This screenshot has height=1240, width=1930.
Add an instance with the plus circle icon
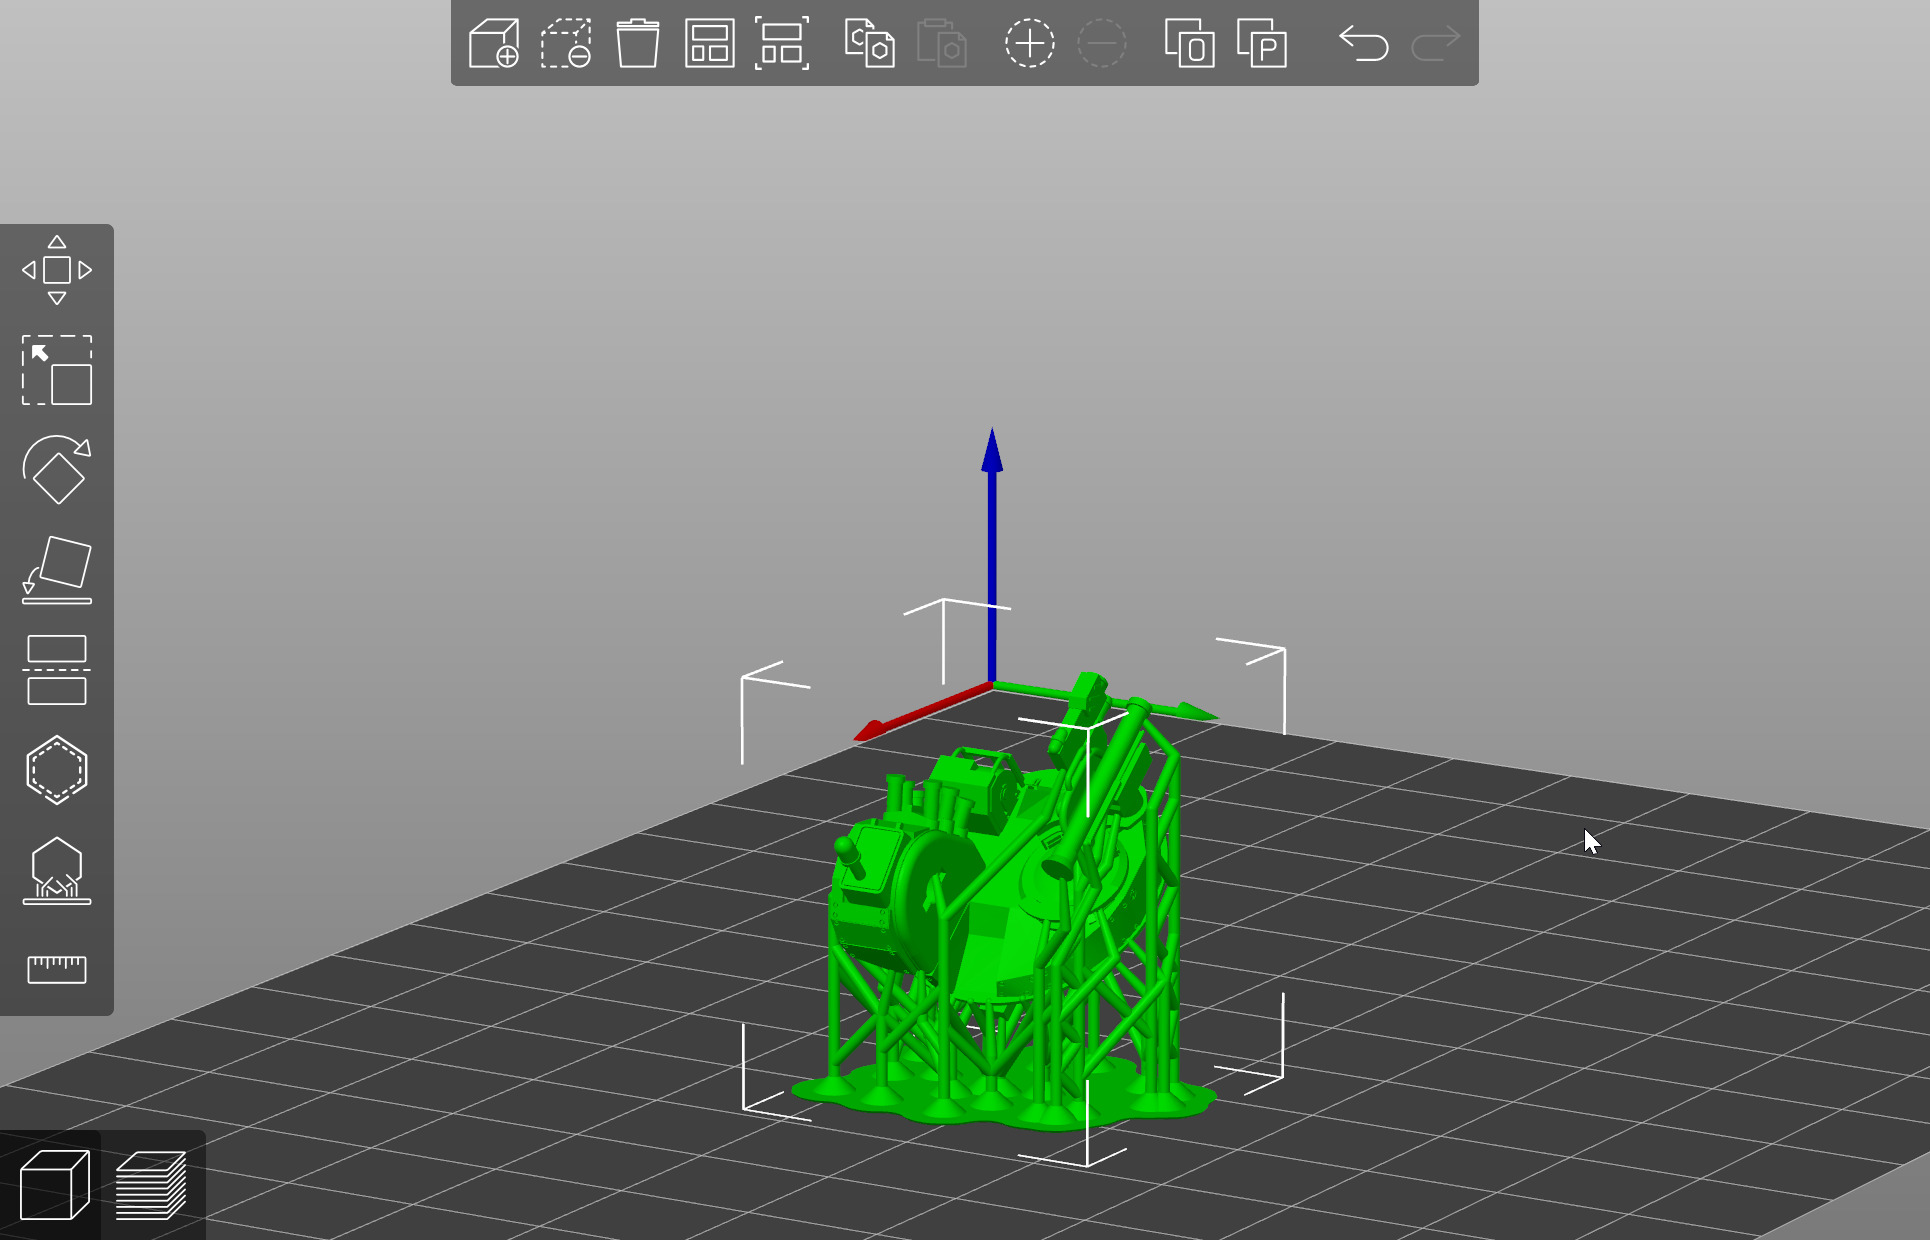tap(1029, 43)
